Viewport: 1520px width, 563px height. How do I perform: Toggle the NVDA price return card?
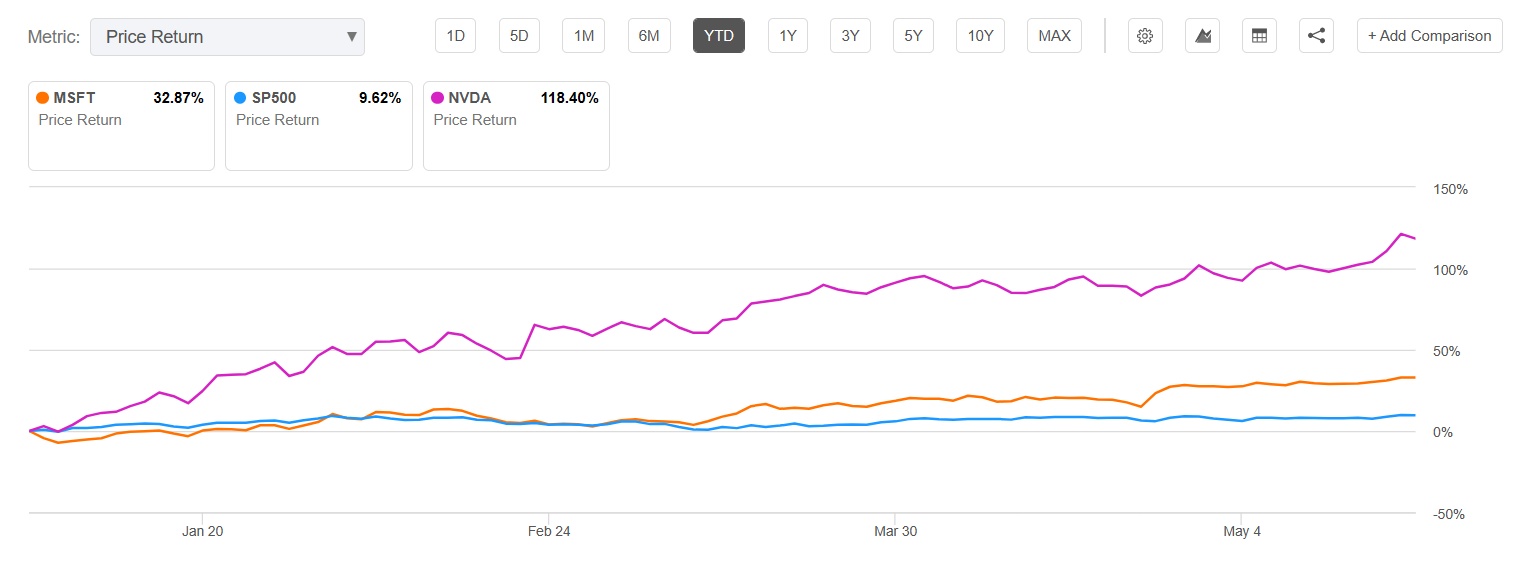tap(516, 126)
